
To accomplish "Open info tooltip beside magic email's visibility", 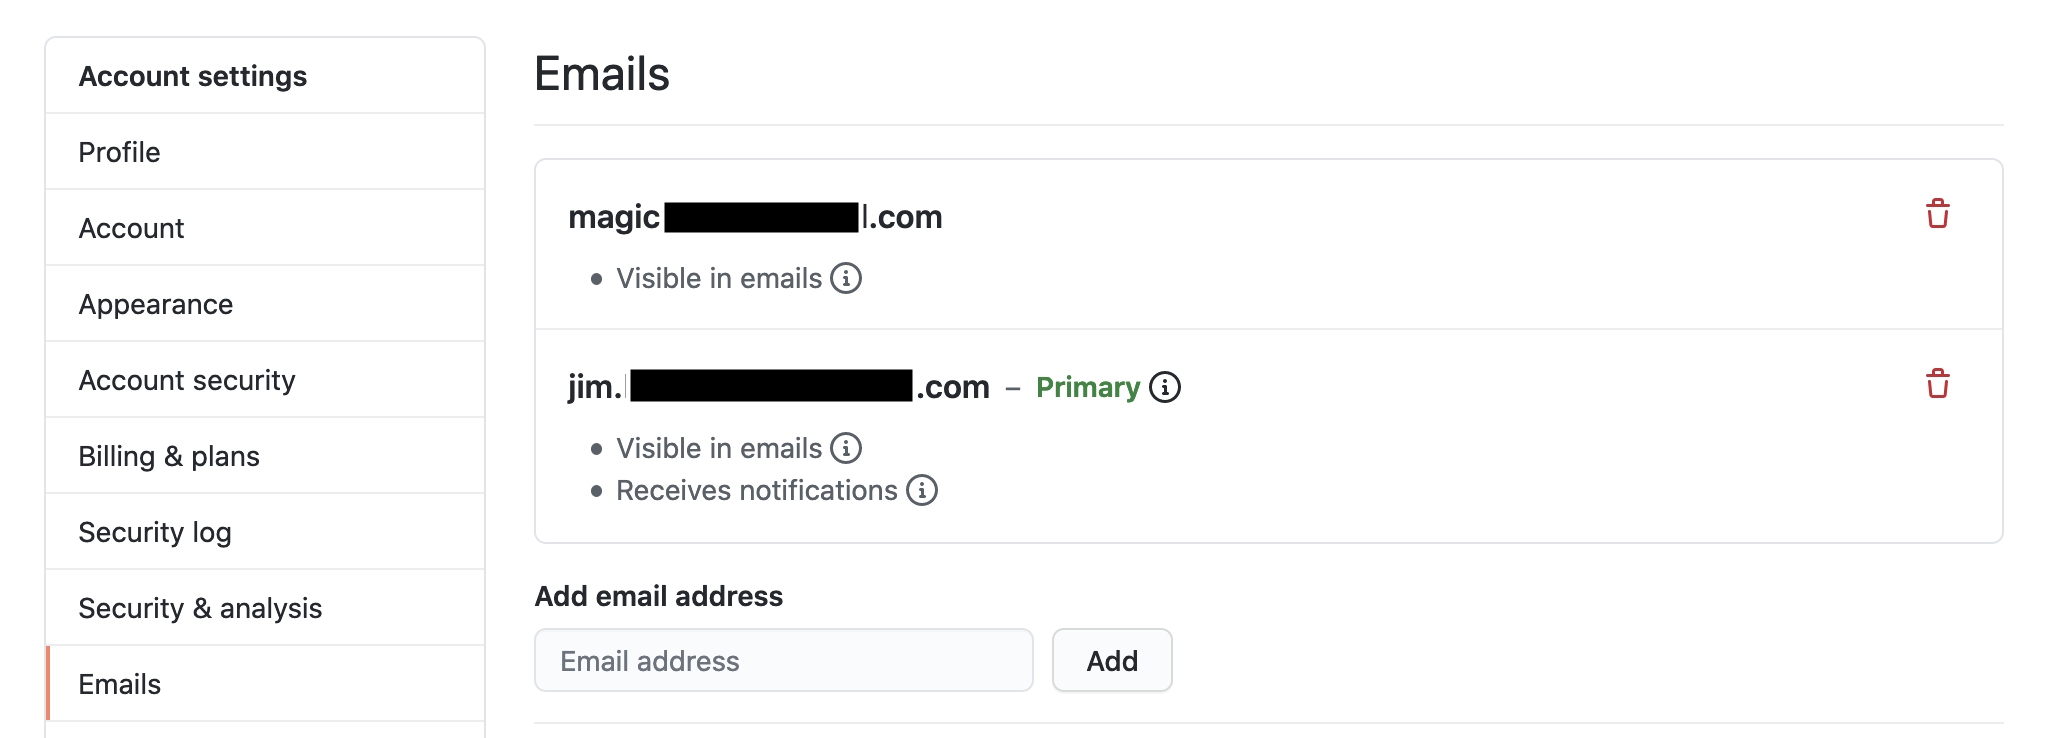I will [847, 279].
